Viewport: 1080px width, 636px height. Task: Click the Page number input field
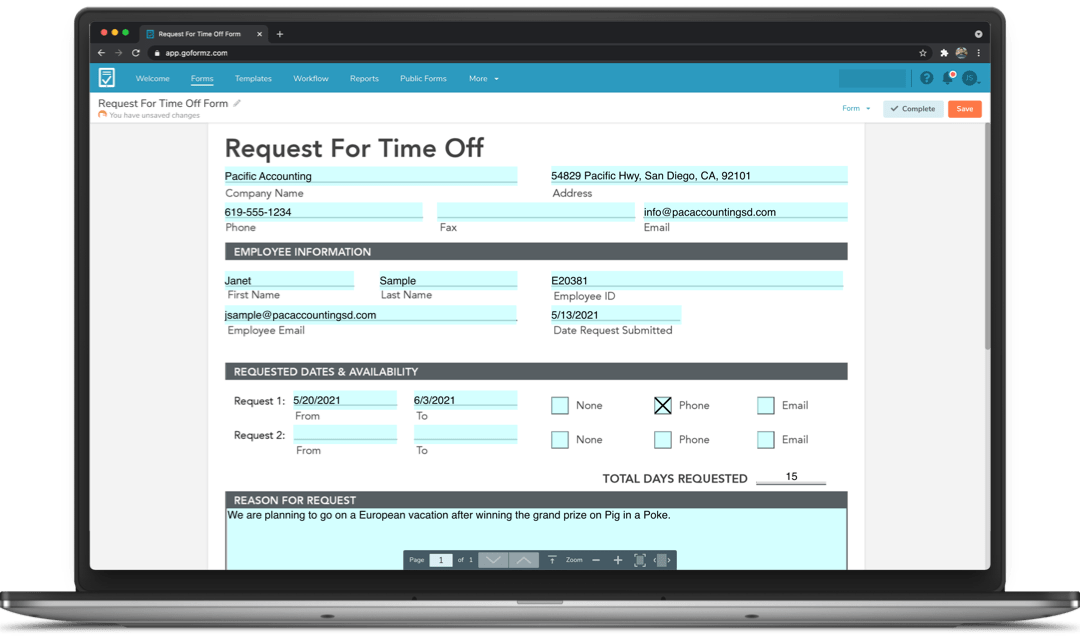(441, 560)
